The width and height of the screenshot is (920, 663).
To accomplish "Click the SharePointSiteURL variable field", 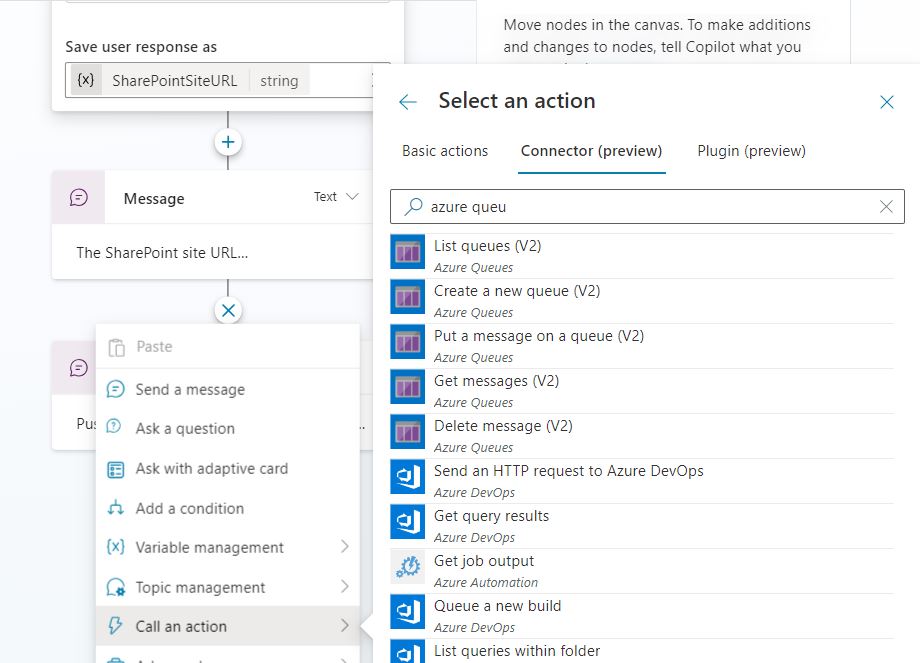I will point(220,80).
